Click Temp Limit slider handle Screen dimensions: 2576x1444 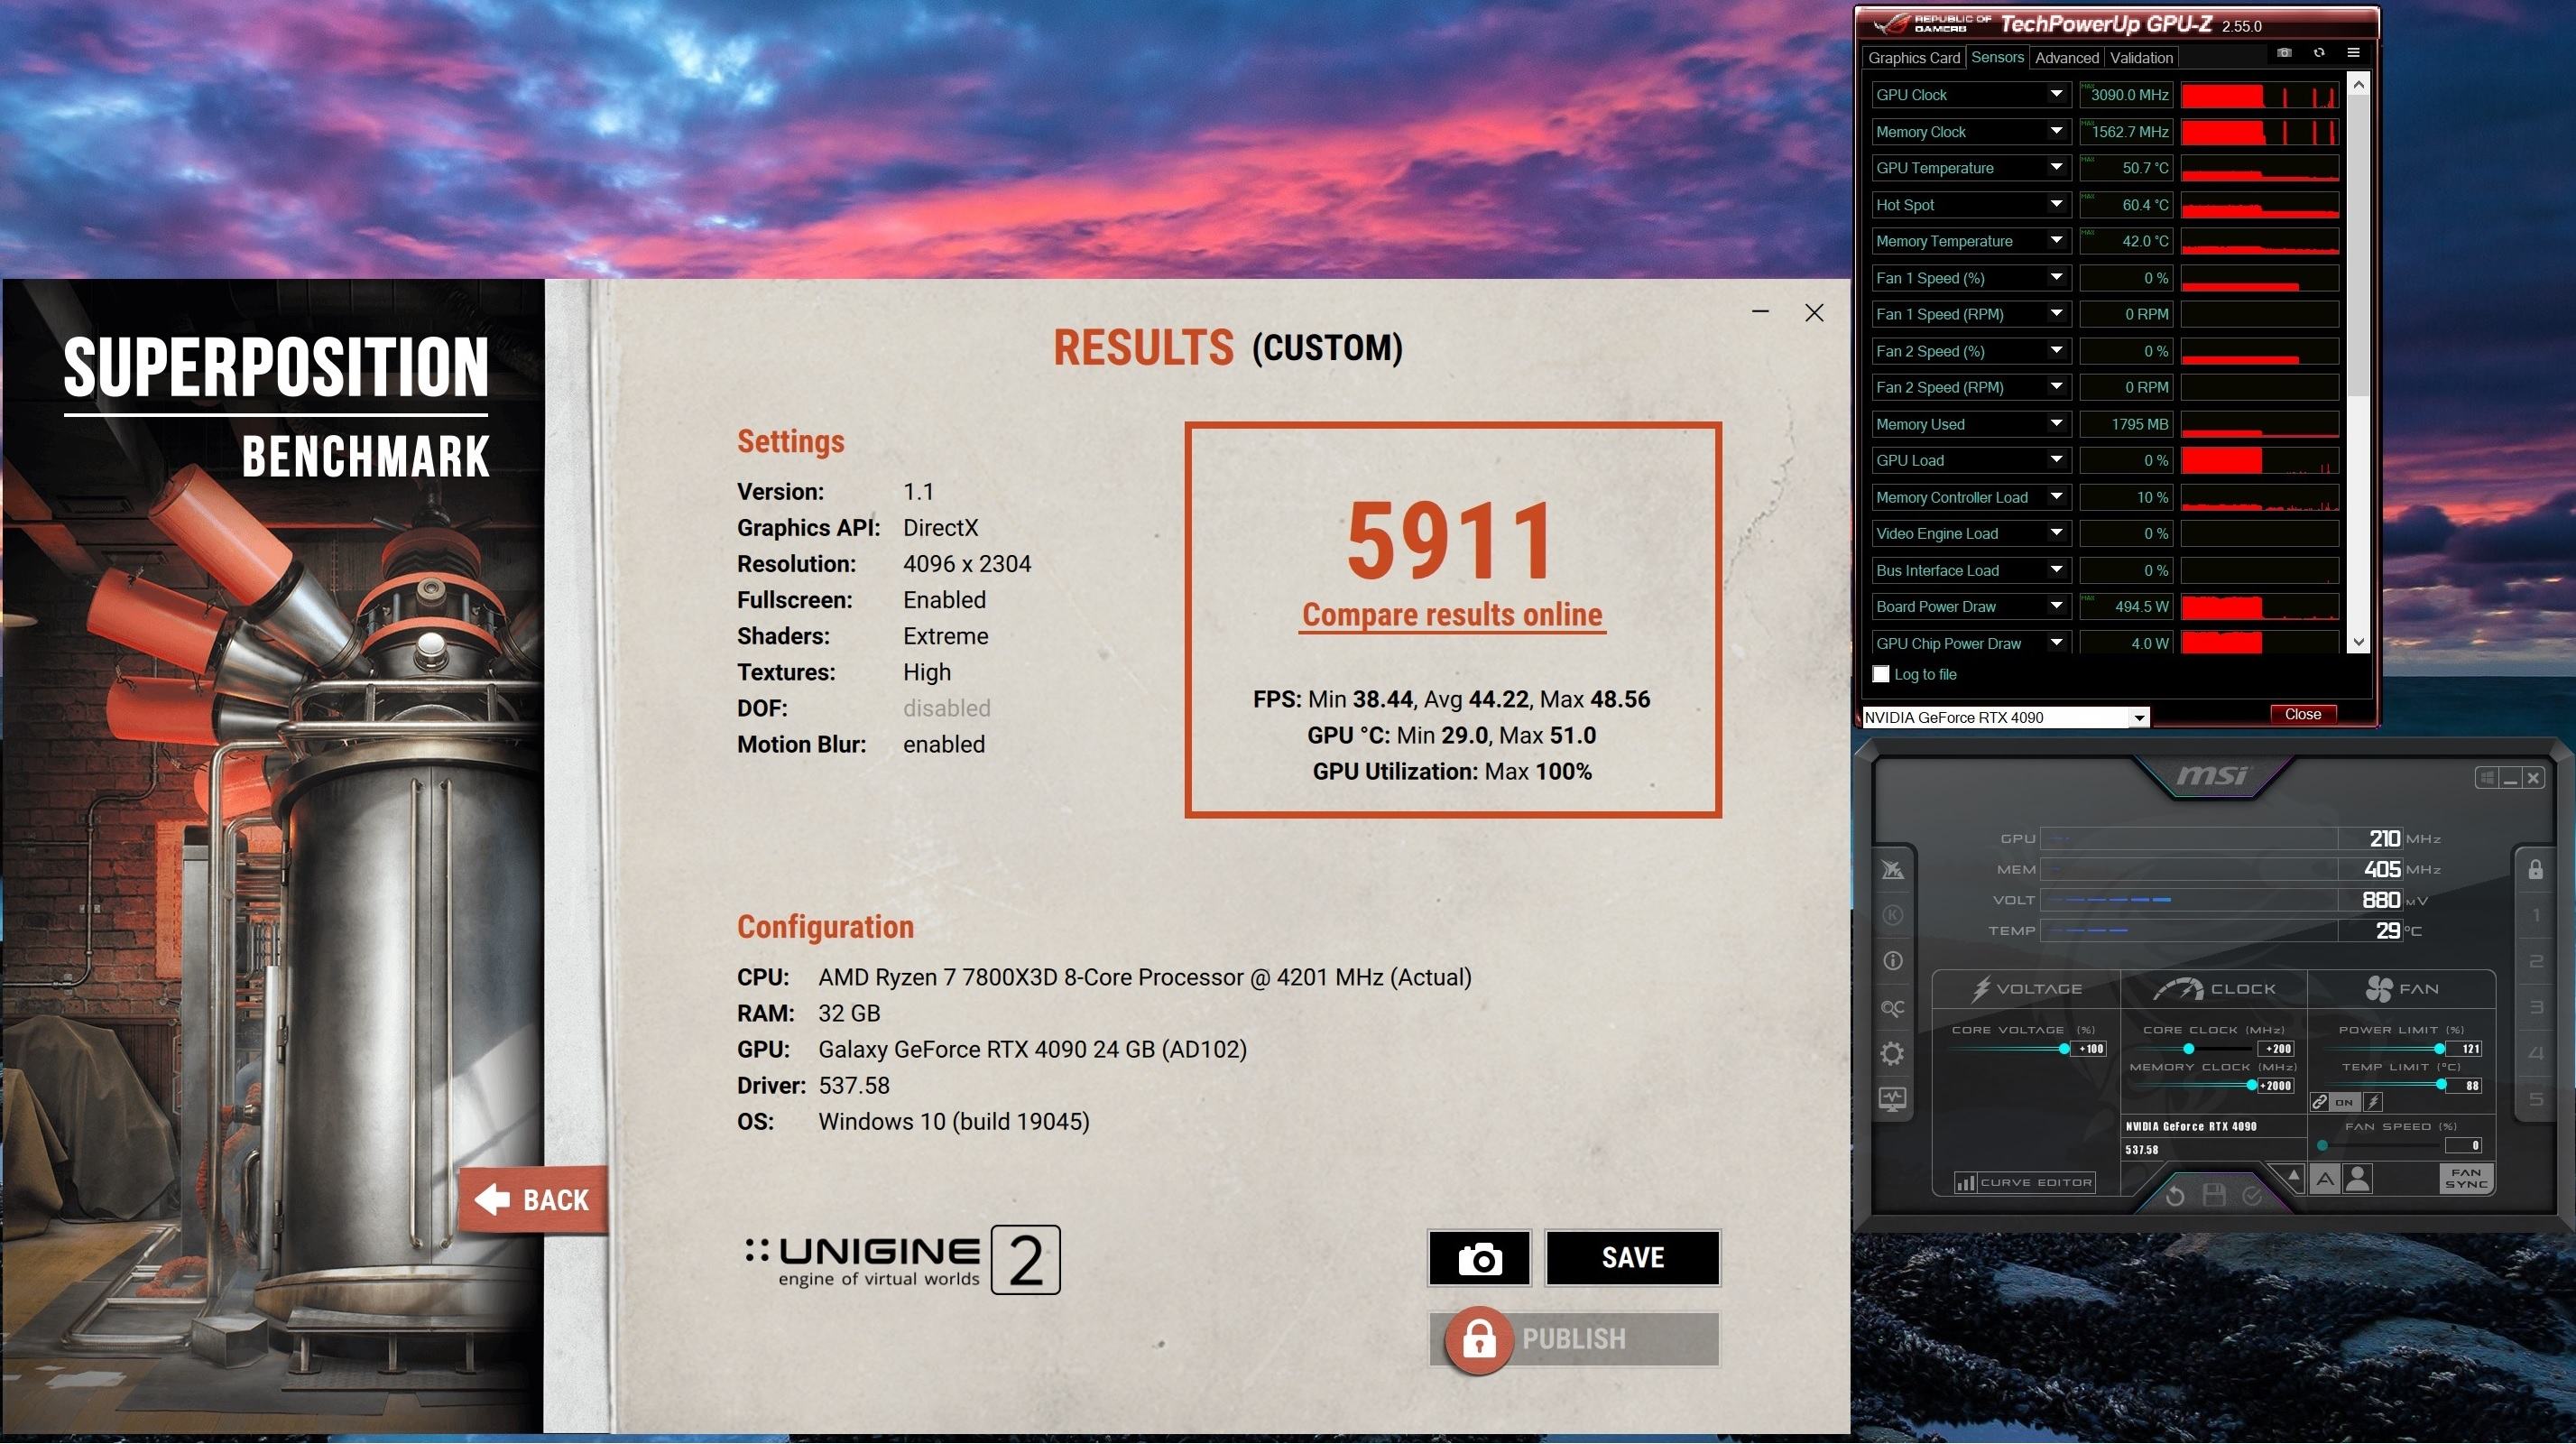point(2441,1085)
